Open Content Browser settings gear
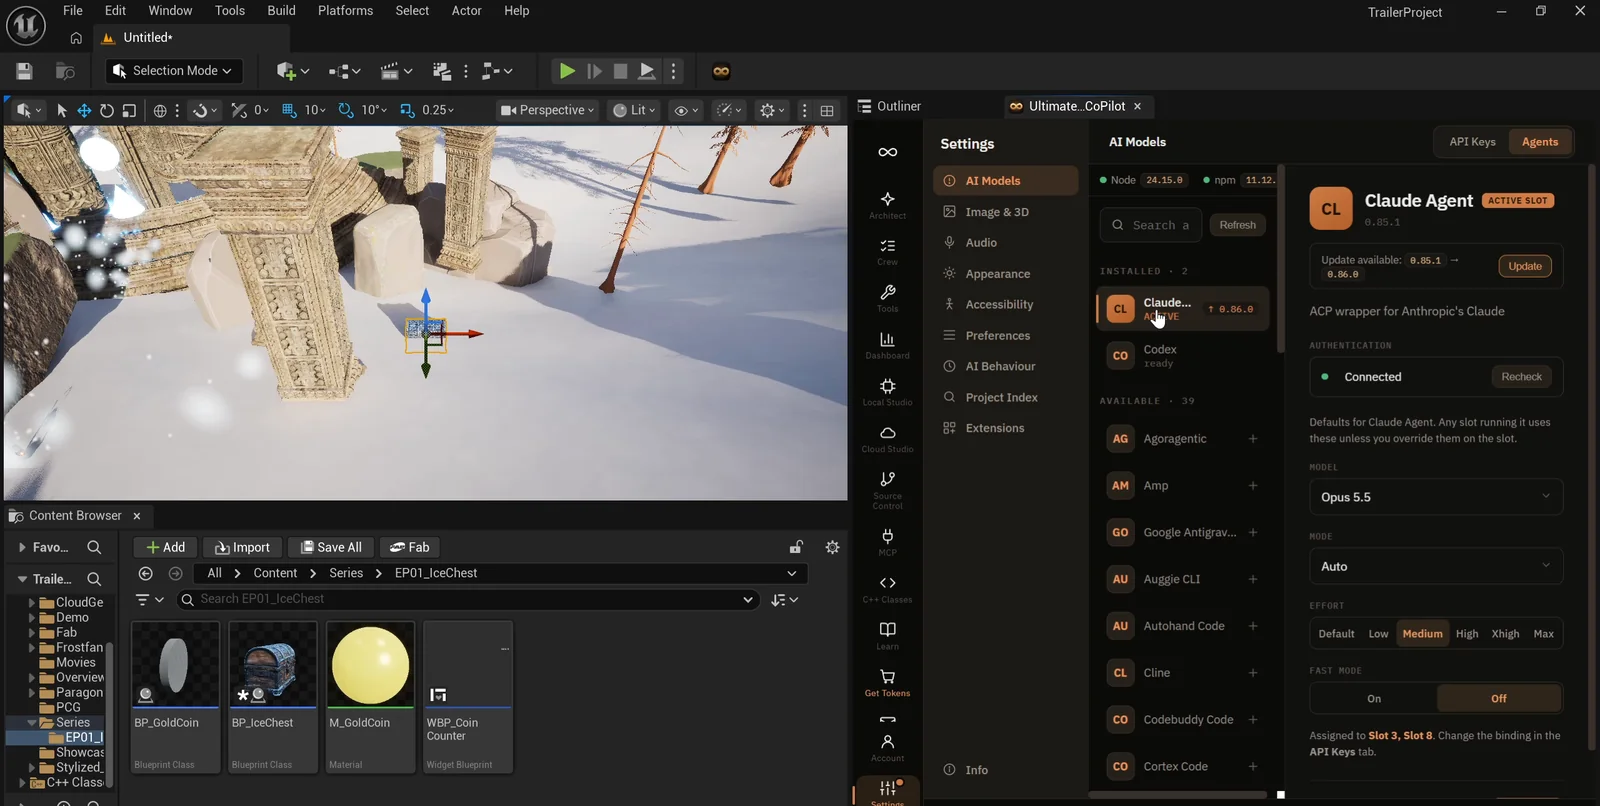1600x806 pixels. 832,547
